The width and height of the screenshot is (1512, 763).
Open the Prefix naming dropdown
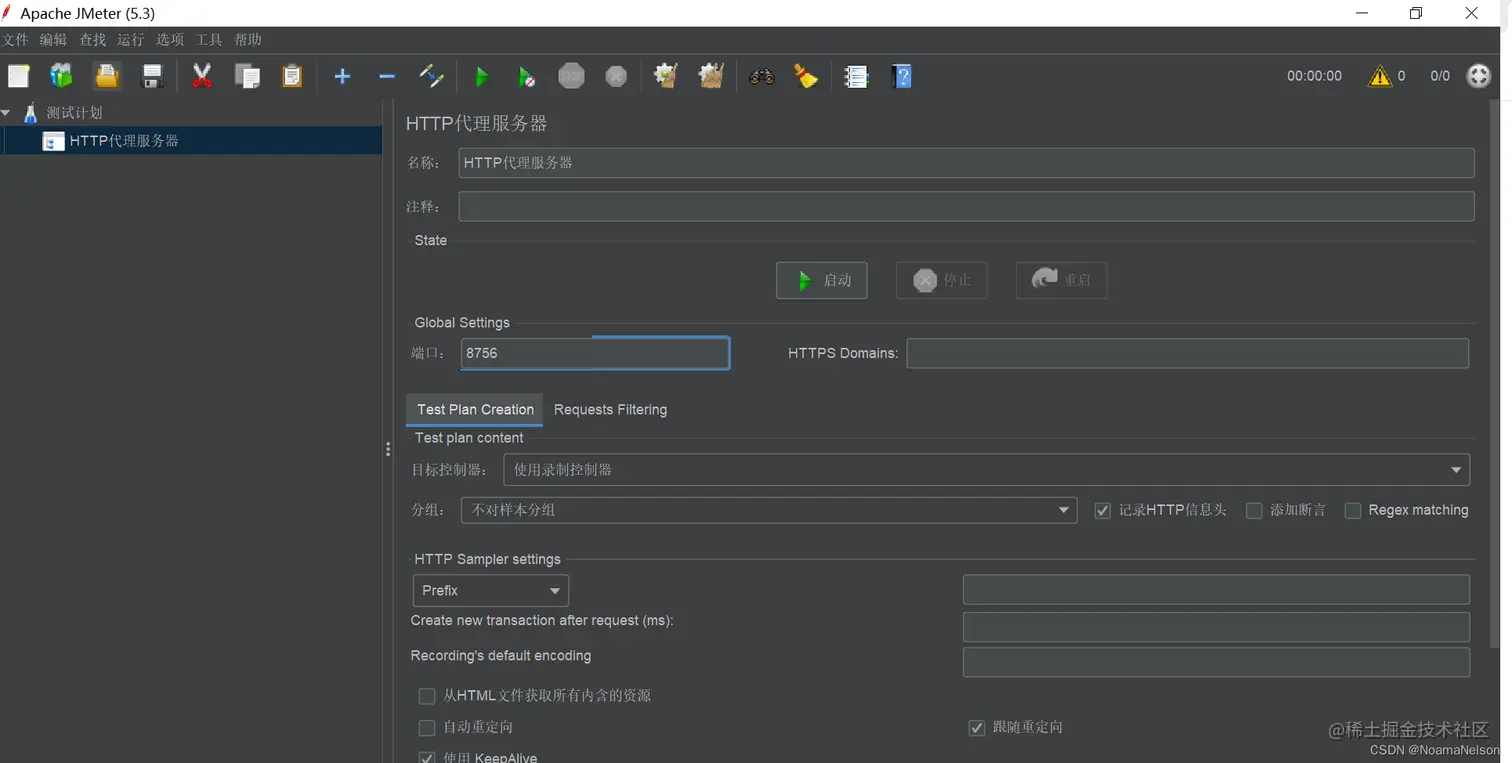(491, 591)
